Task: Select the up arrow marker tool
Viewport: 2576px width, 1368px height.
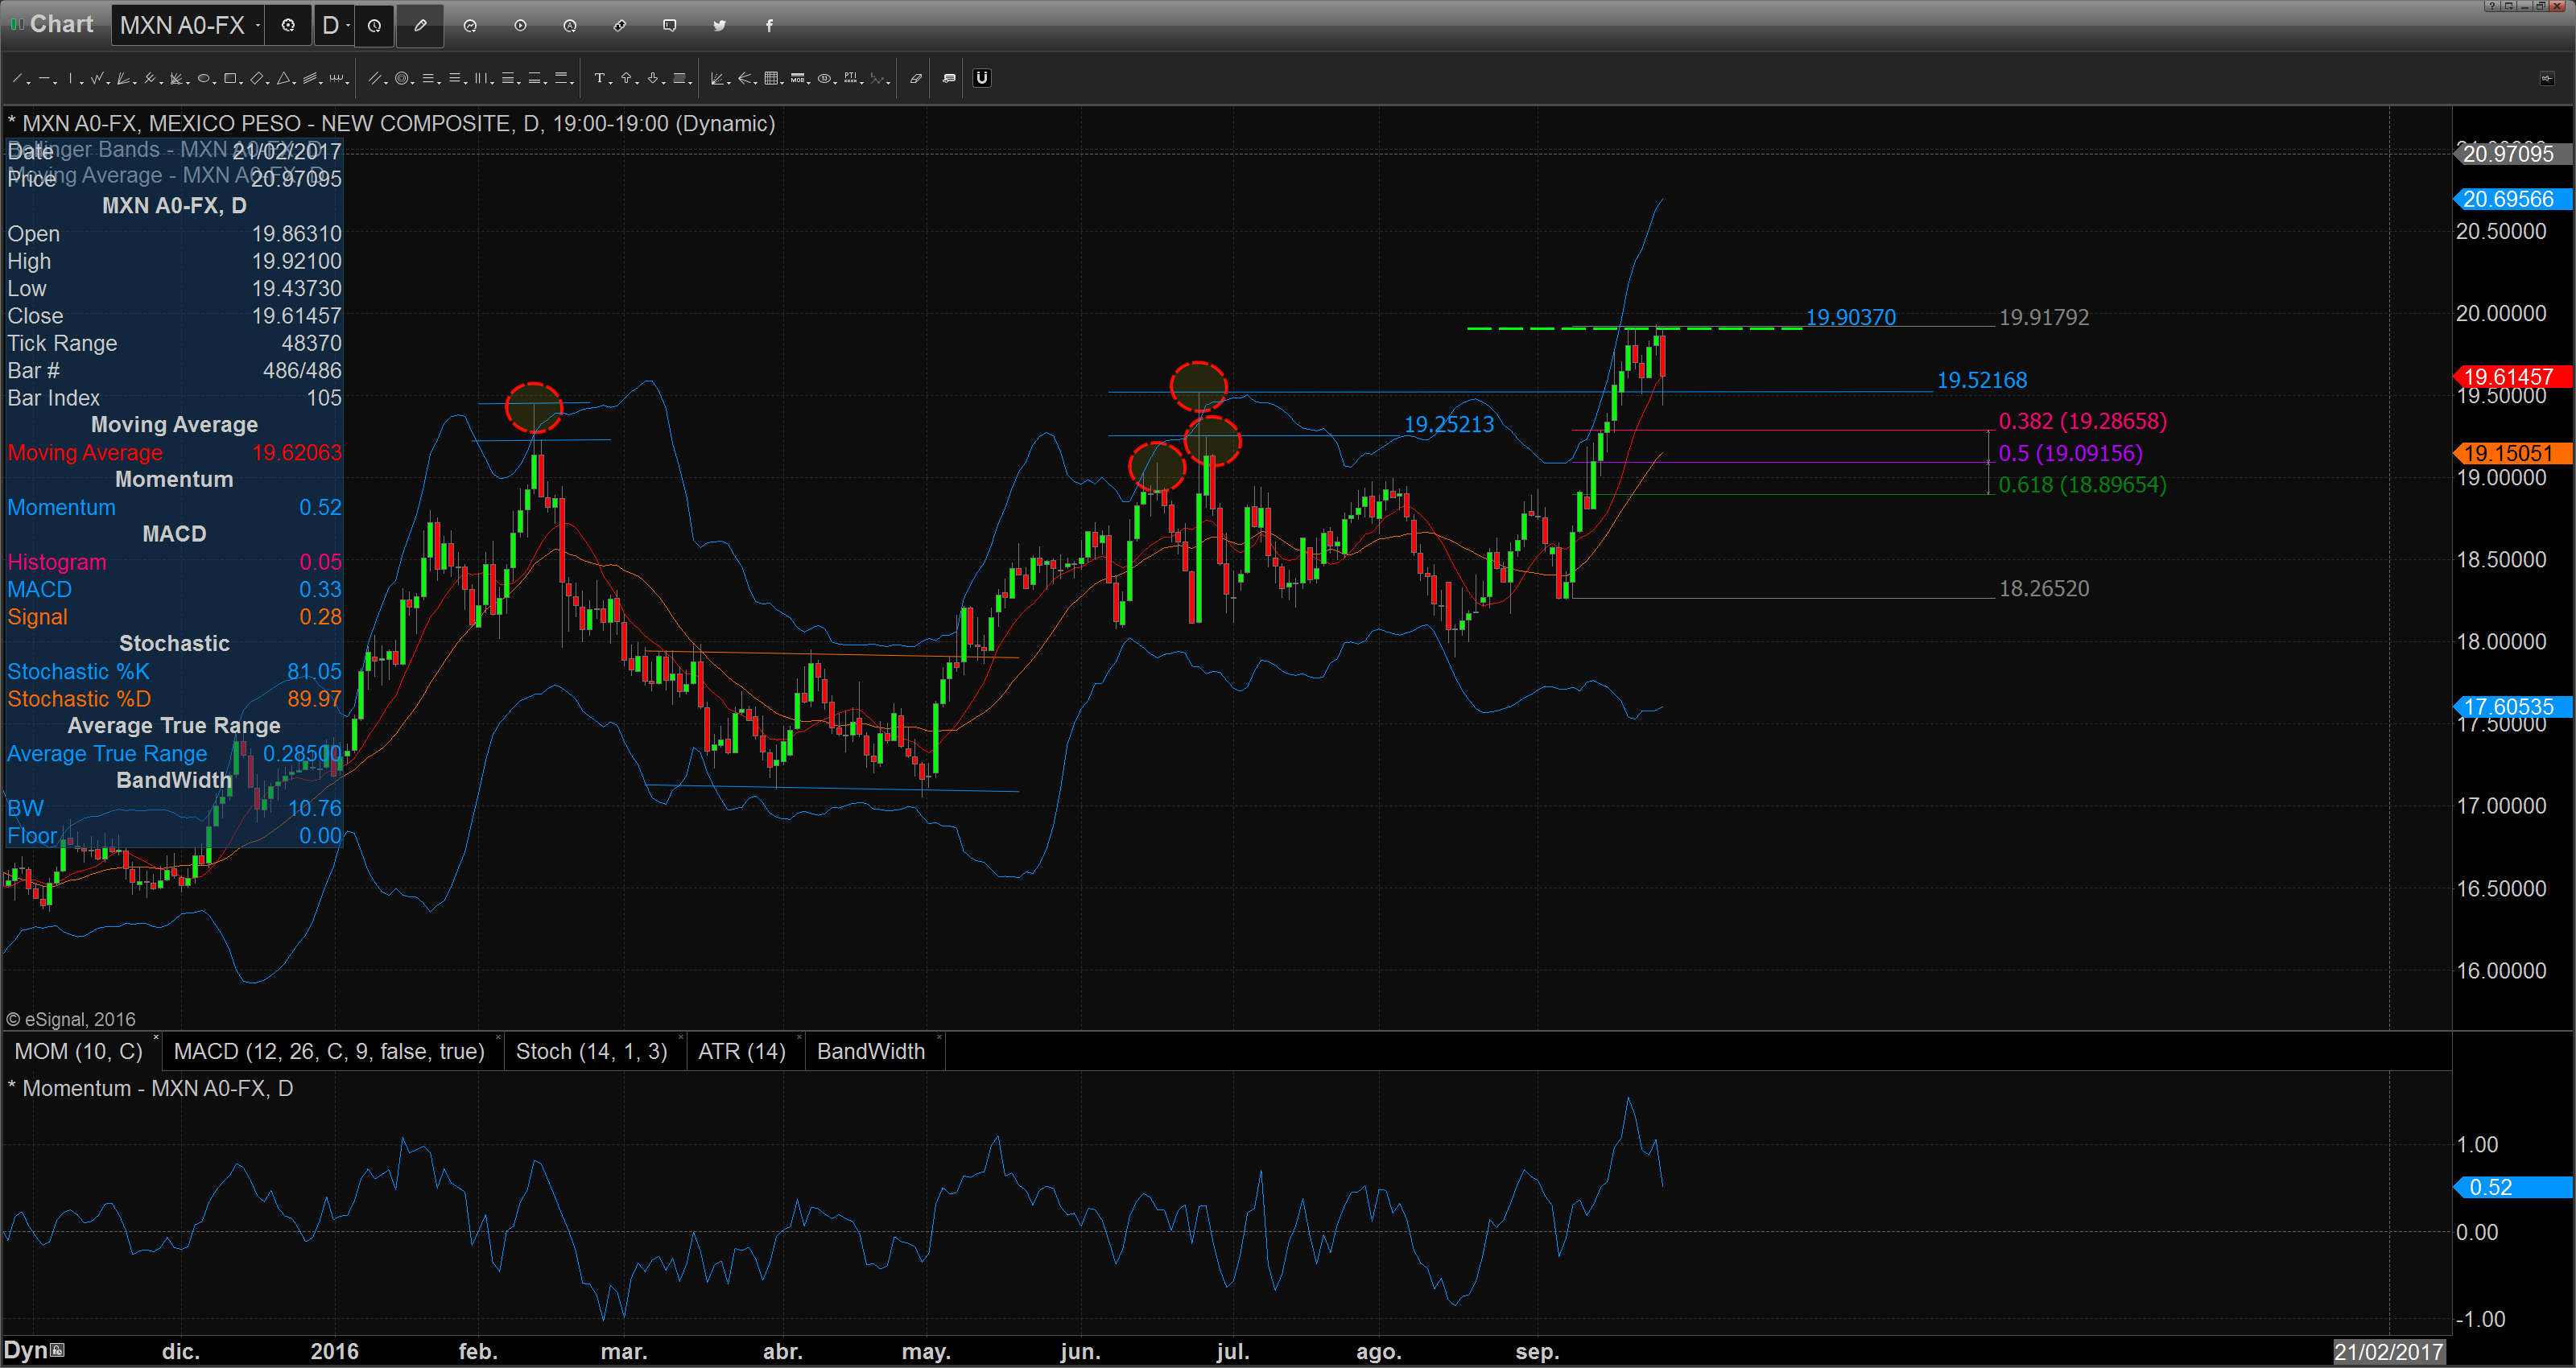Action: point(626,78)
